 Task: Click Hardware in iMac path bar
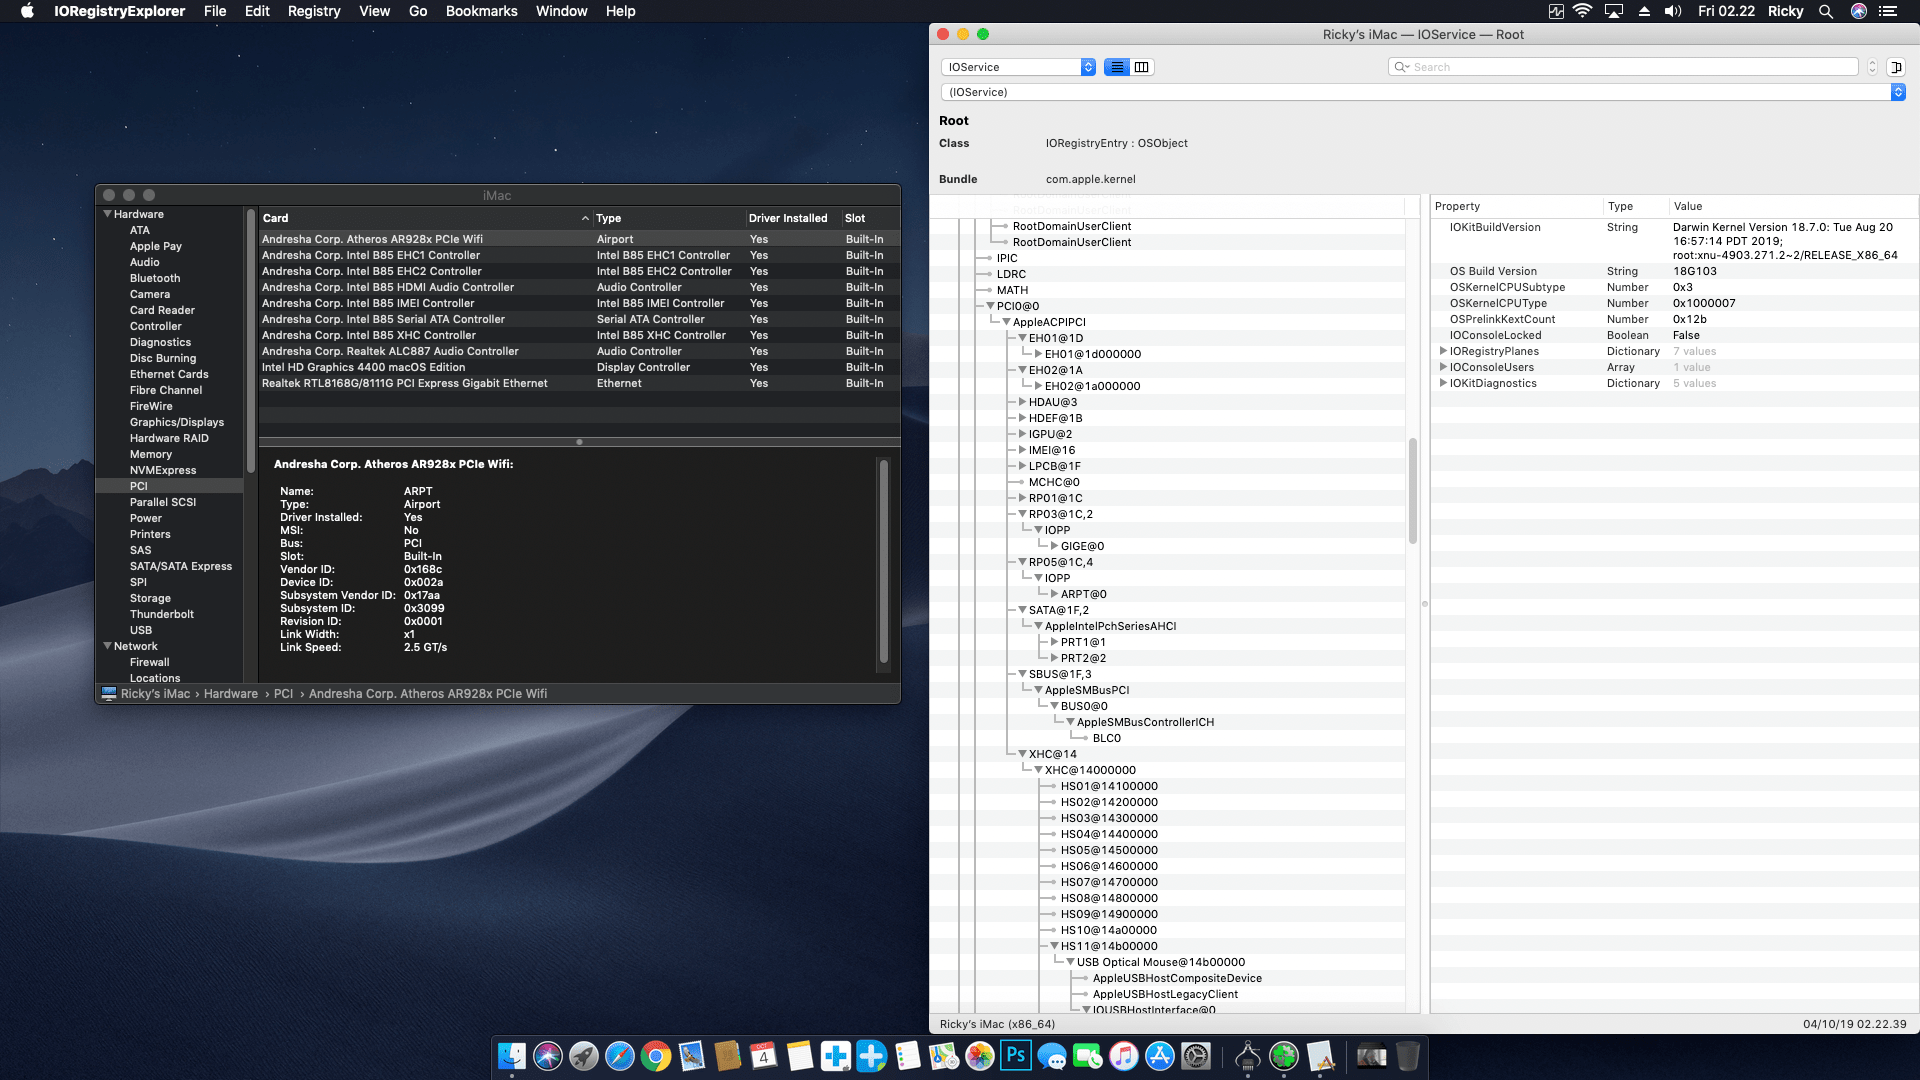(231, 694)
